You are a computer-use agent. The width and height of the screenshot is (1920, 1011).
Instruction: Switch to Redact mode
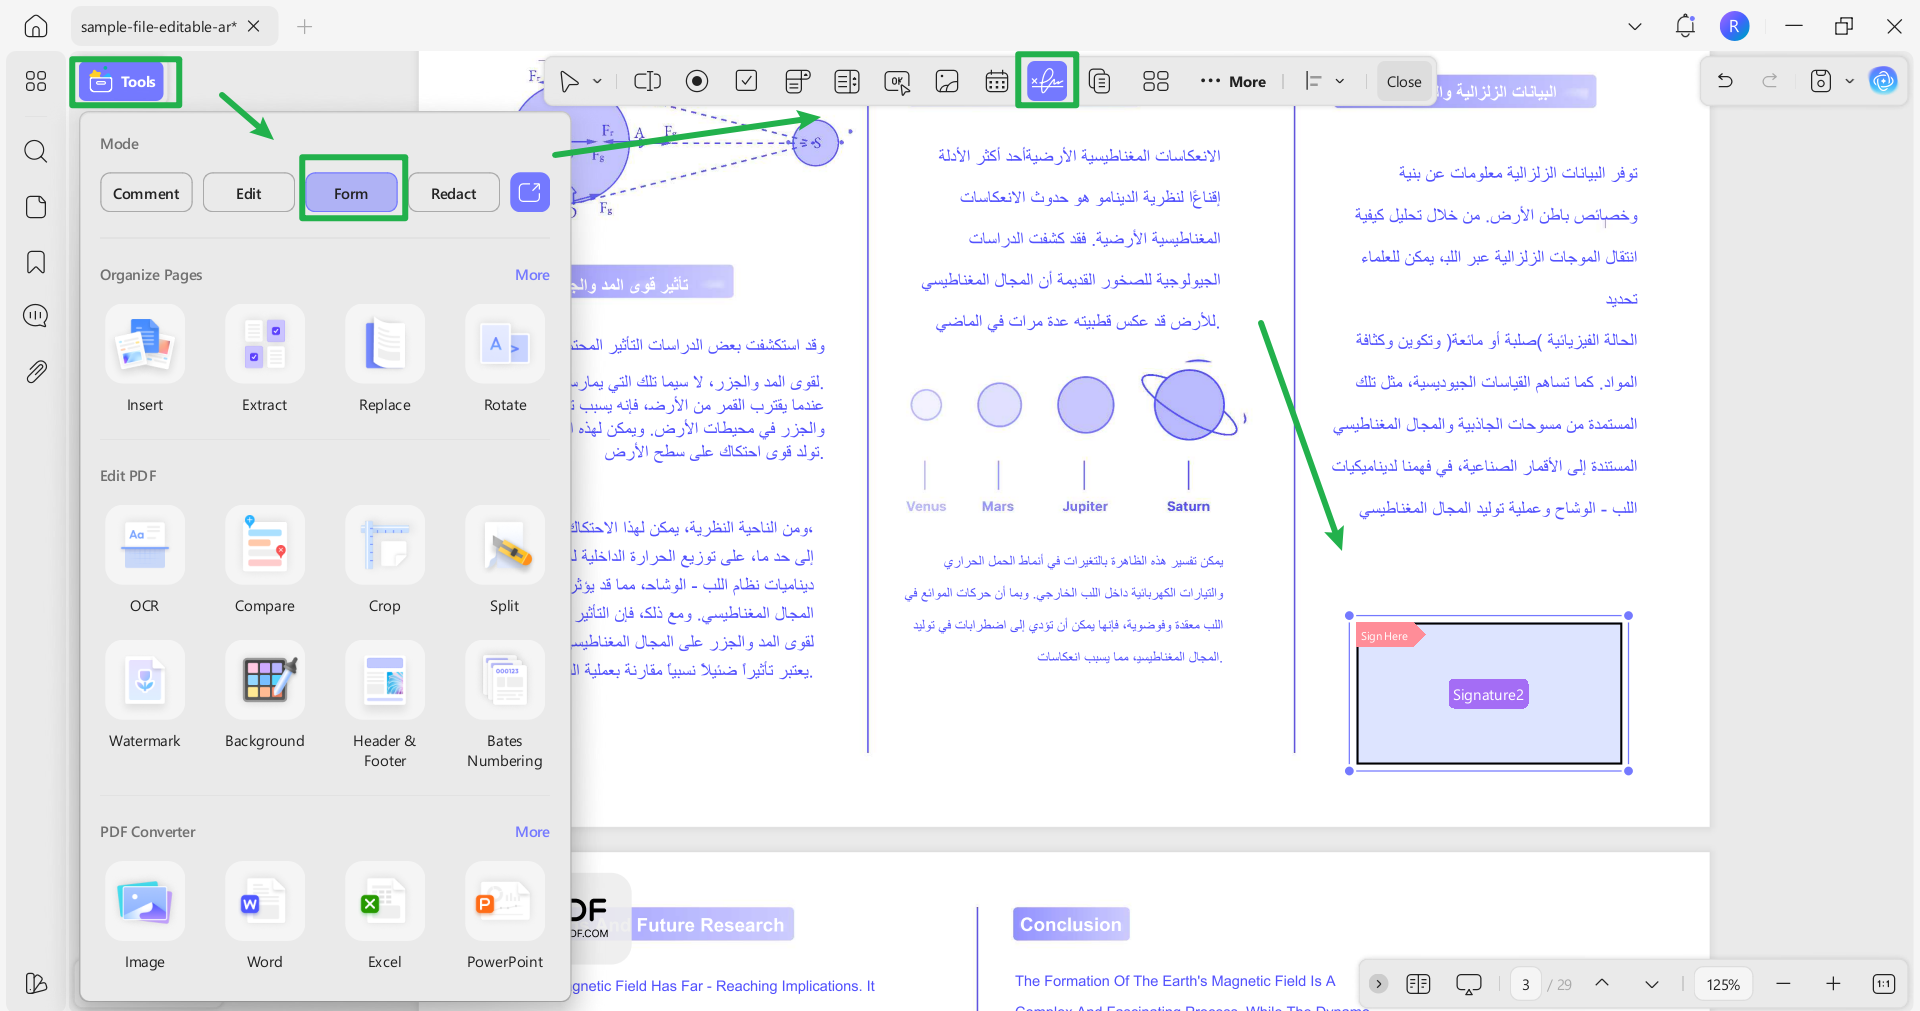tap(454, 193)
